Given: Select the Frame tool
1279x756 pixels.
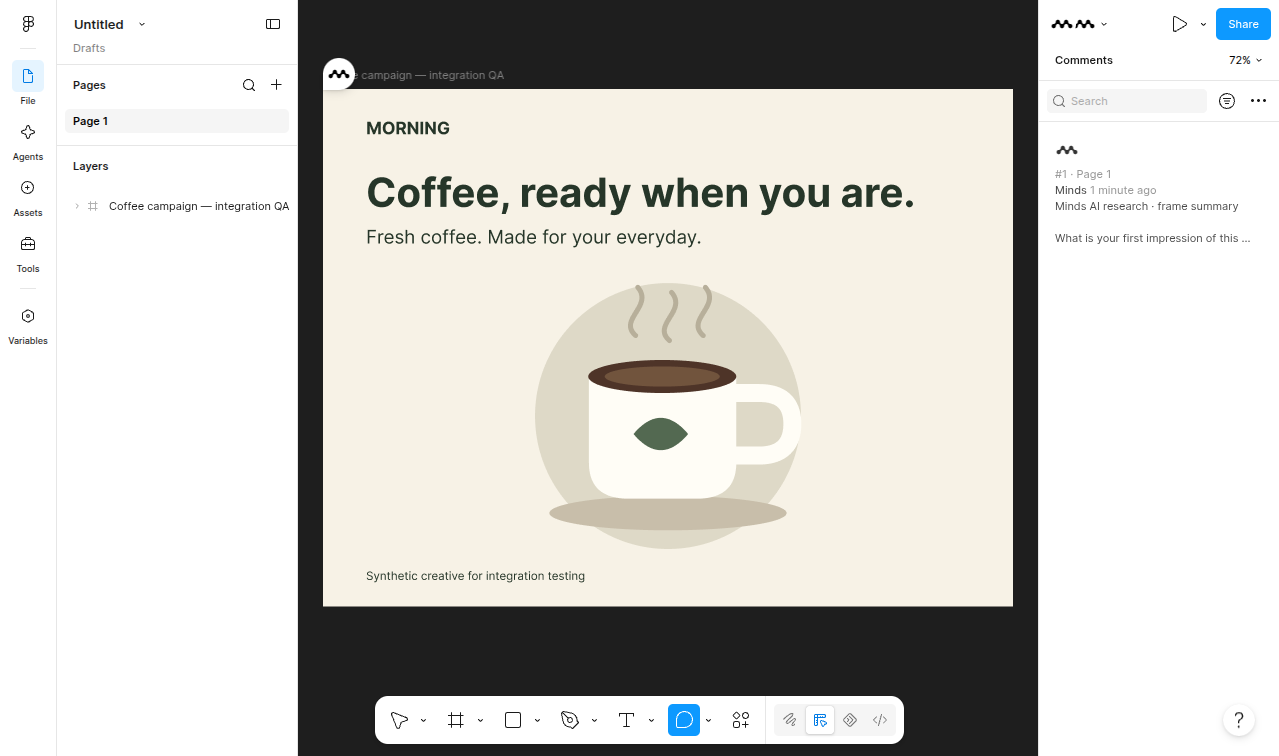Looking at the screenshot, I should pyautogui.click(x=456, y=720).
